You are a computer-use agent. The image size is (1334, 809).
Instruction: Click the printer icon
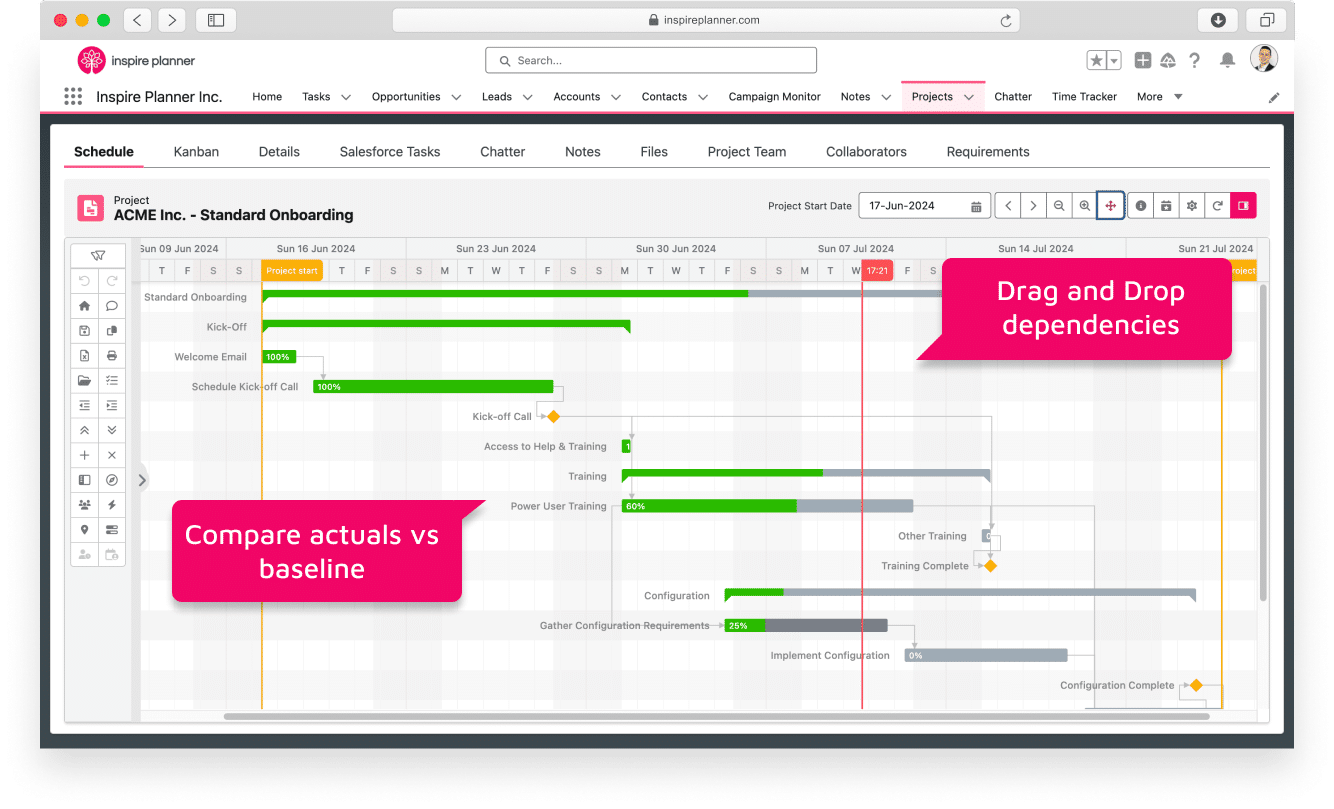click(x=112, y=355)
